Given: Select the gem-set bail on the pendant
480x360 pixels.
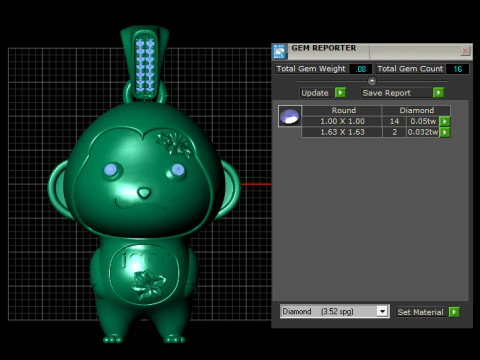Looking at the screenshot, I should 144,63.
